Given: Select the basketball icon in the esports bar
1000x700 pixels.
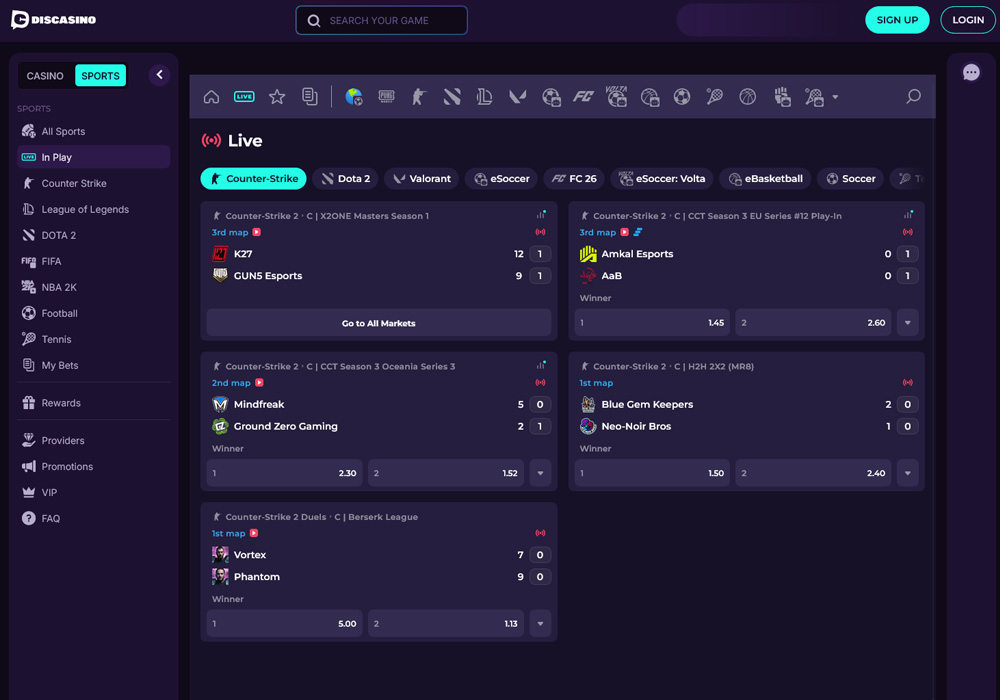Looking at the screenshot, I should point(746,96).
